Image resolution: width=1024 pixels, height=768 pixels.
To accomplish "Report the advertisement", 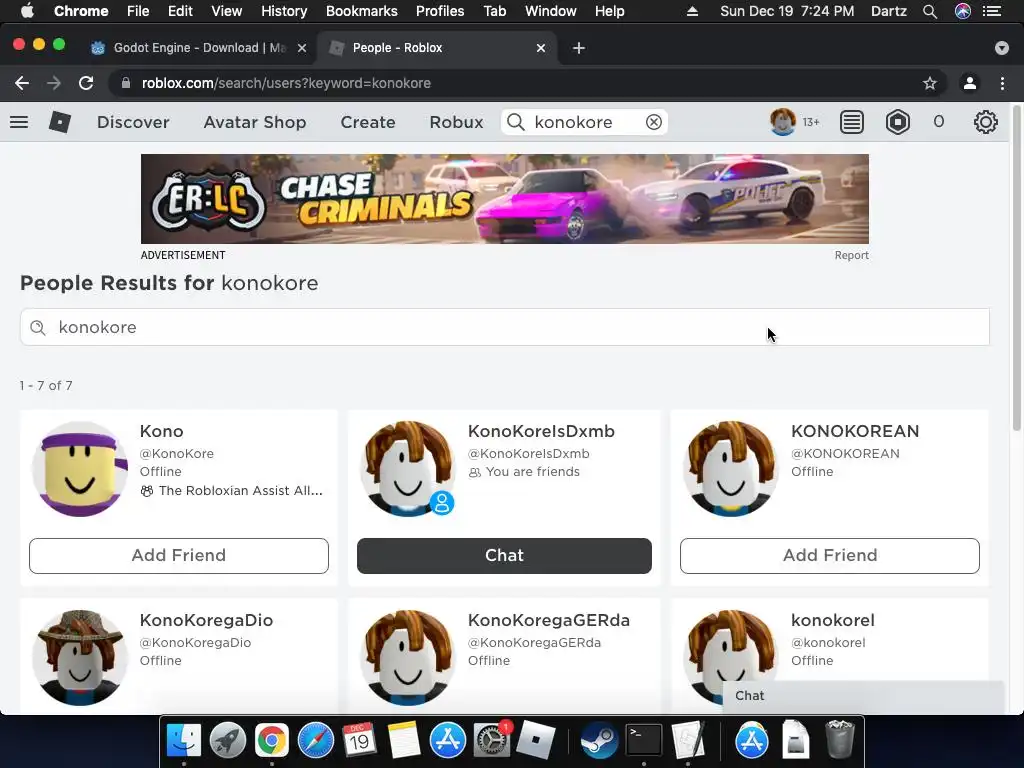I will point(852,255).
